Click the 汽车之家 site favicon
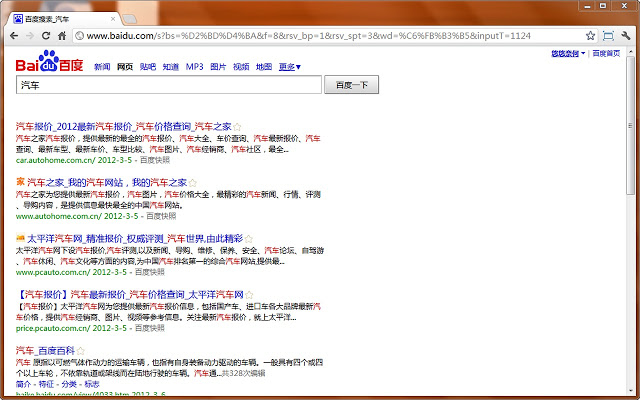Image resolution: width=640 pixels, height=400 pixels. coord(20,181)
